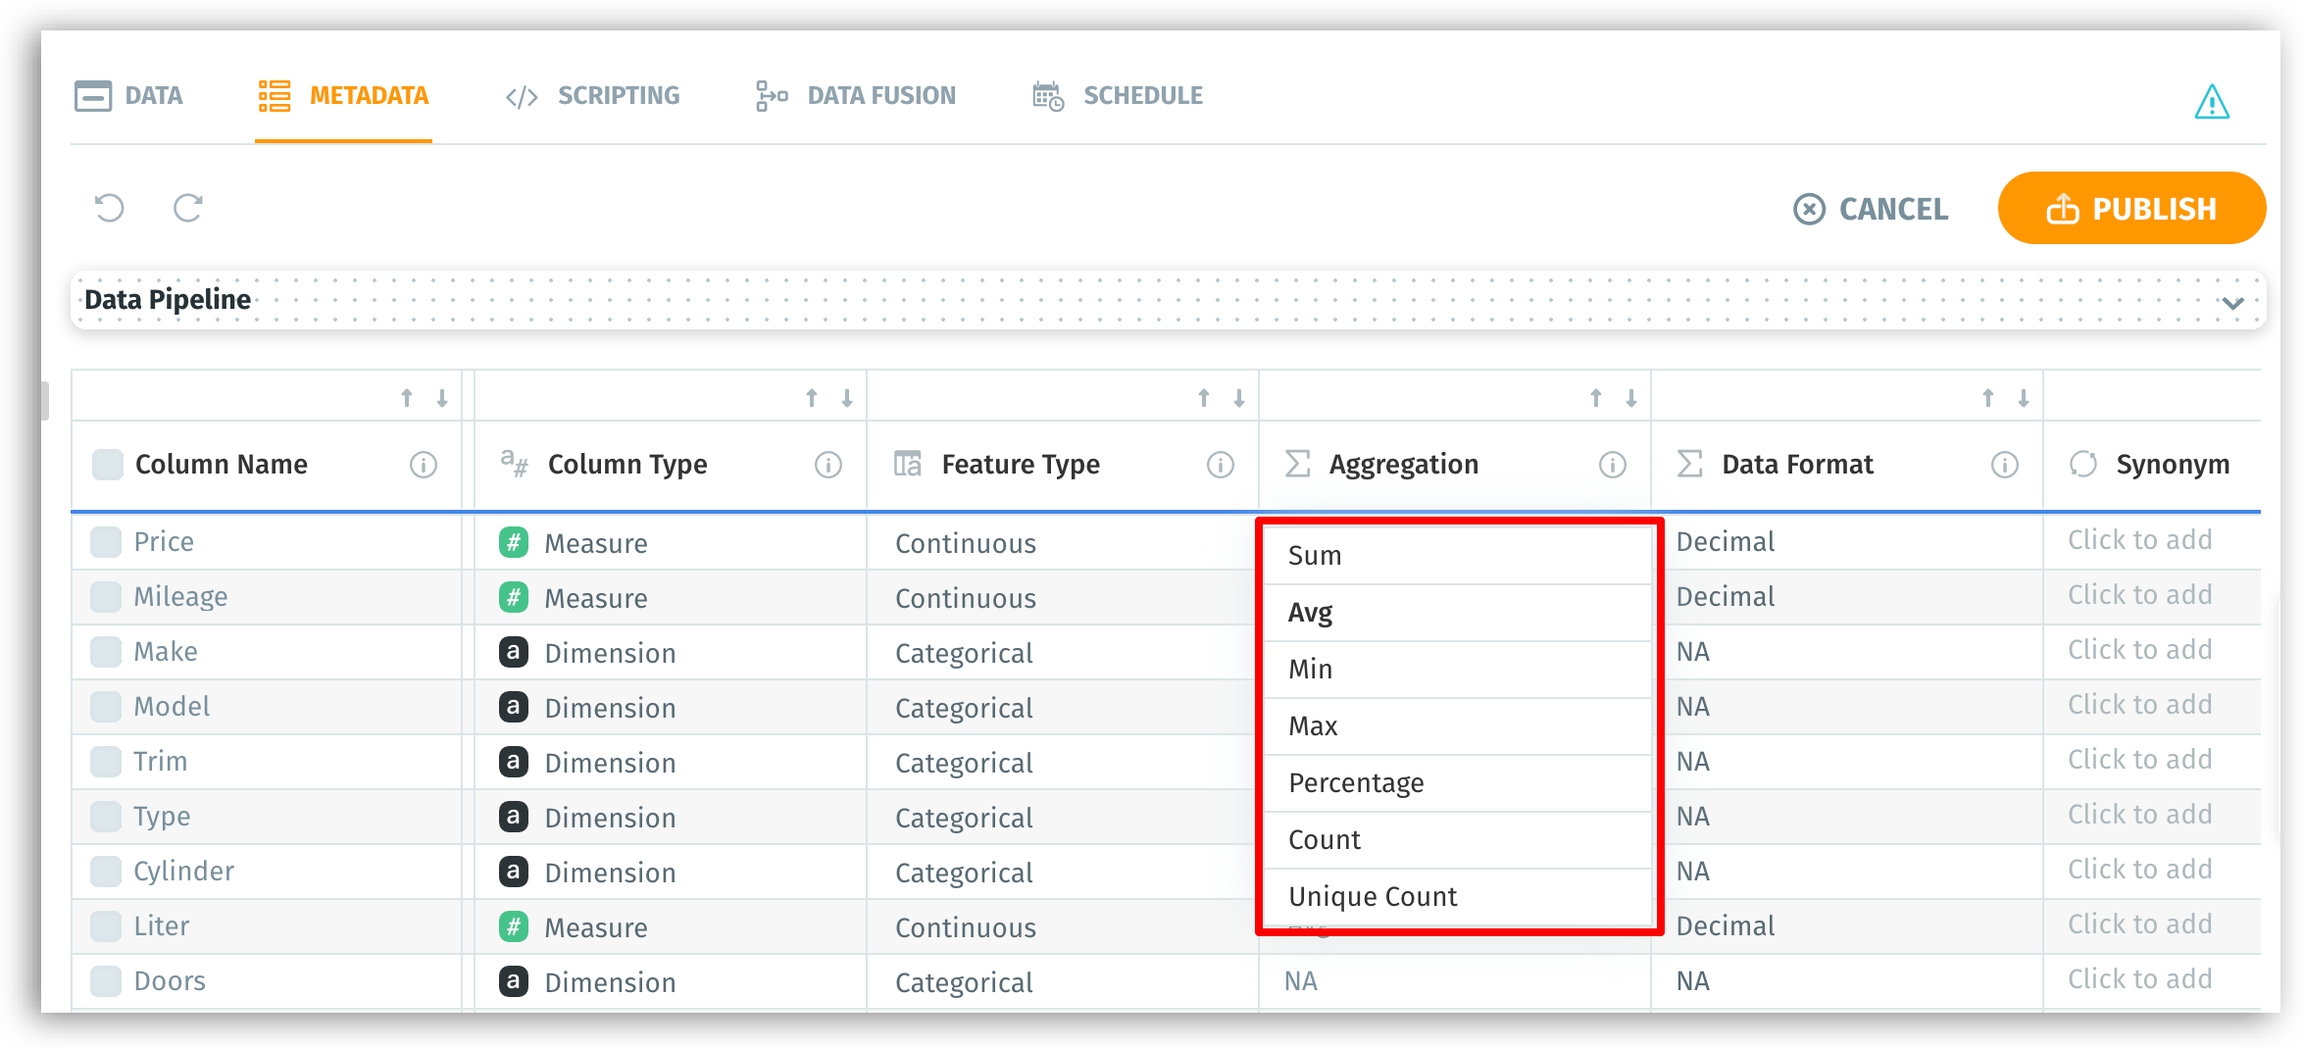Click info icon beside Aggregation header
This screenshot has height=1048, width=2304.
coord(1612,465)
